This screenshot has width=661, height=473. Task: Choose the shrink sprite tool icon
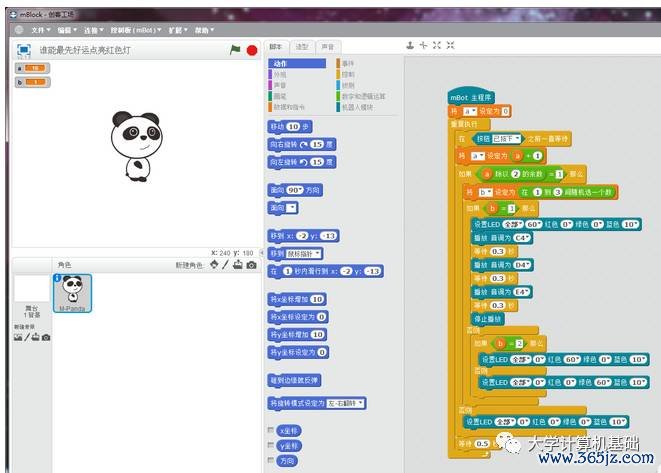[x=451, y=46]
